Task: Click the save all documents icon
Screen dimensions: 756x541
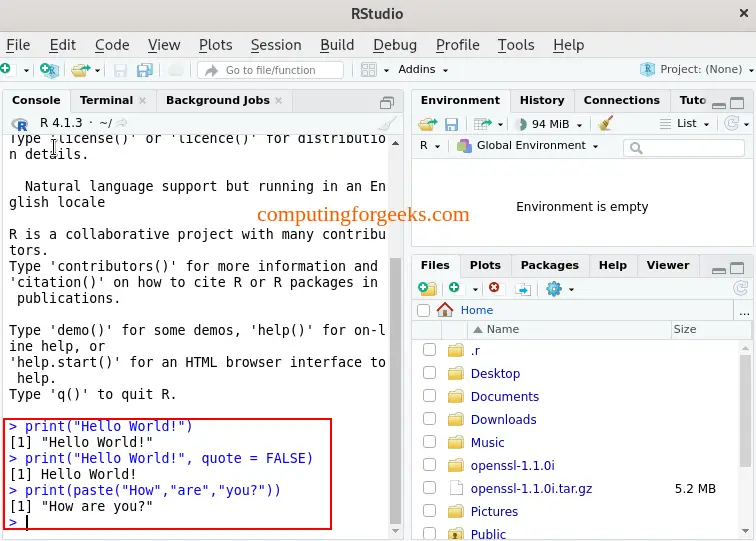Action: tap(144, 70)
